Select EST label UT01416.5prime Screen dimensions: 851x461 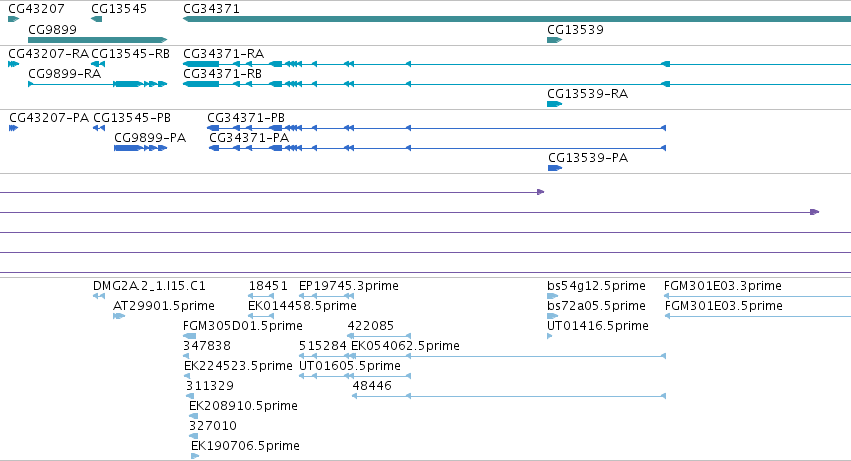click(x=598, y=326)
